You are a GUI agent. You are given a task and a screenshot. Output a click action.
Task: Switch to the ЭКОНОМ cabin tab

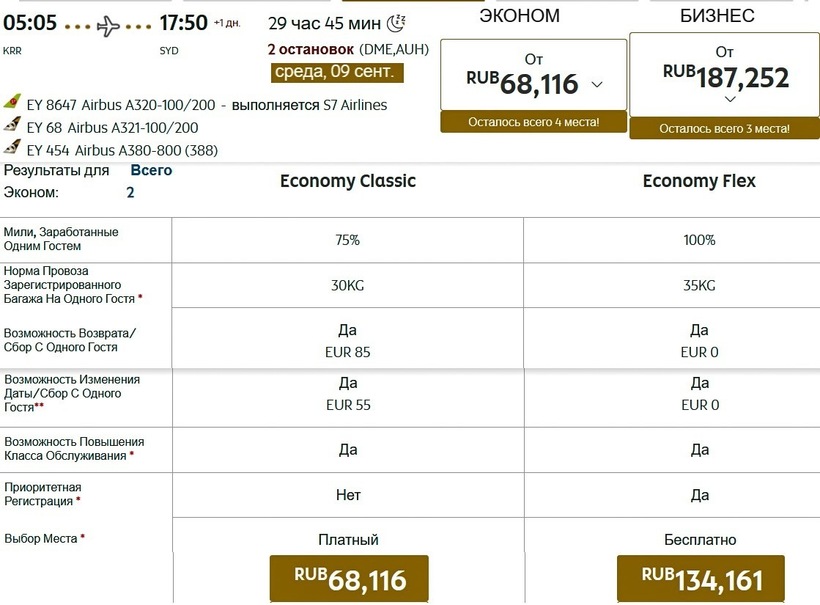tap(520, 16)
